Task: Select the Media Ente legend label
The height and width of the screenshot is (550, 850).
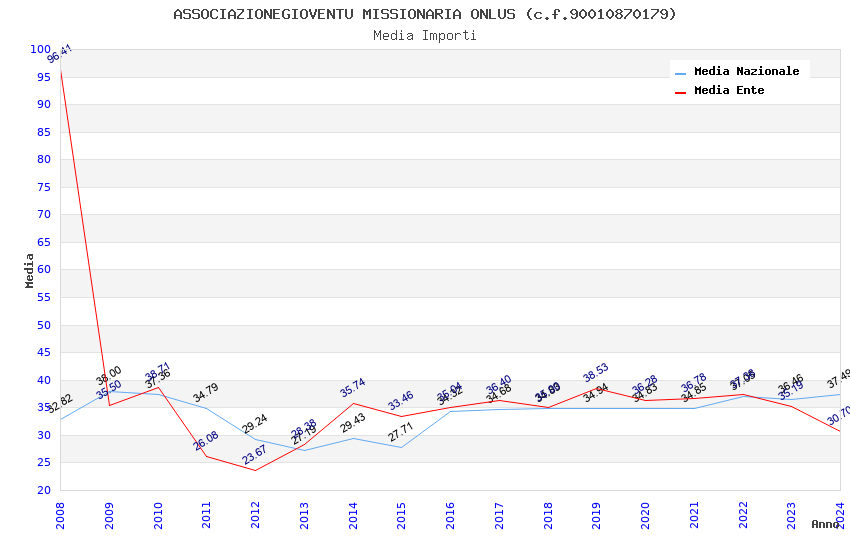Action: click(x=729, y=90)
